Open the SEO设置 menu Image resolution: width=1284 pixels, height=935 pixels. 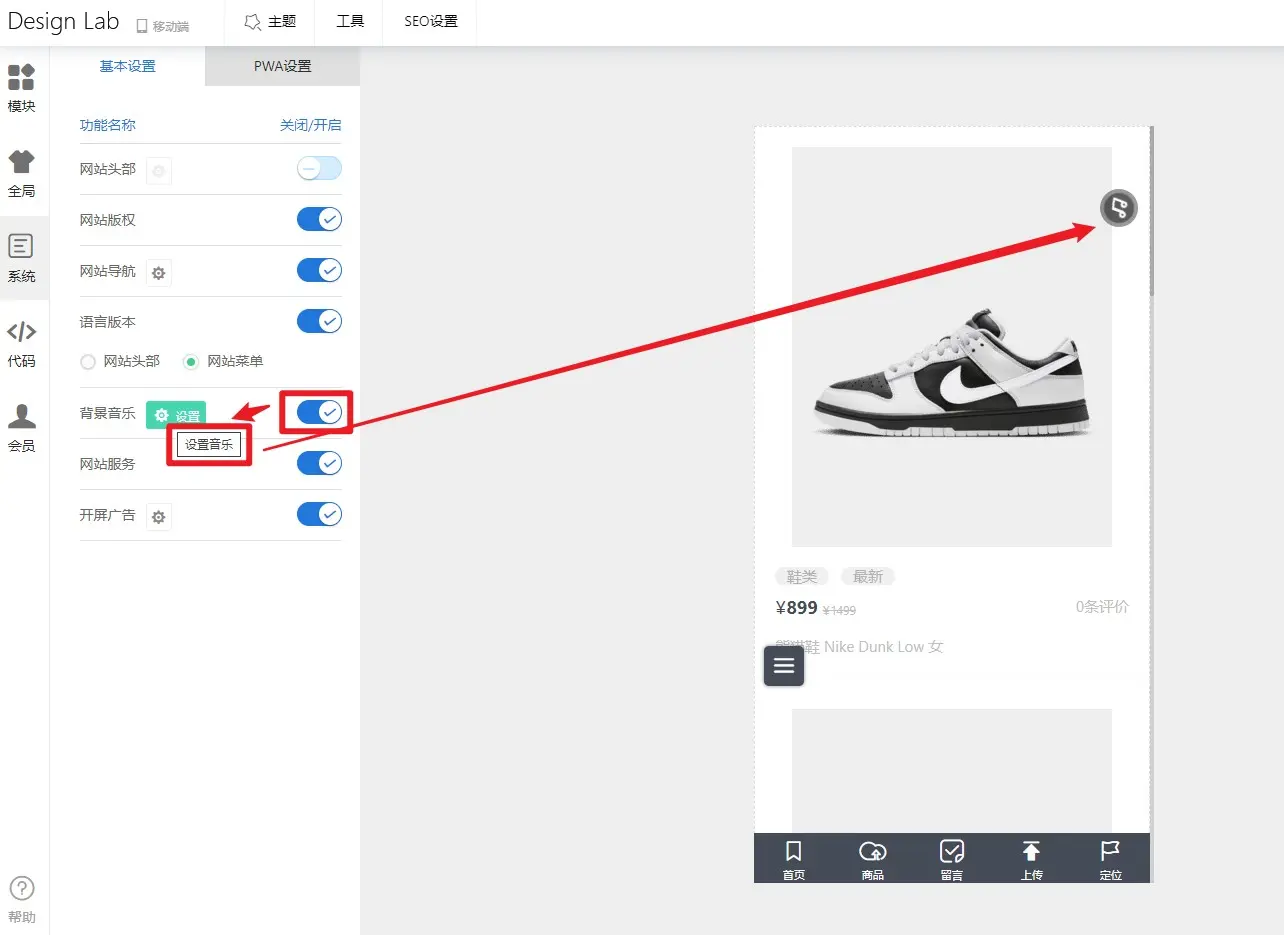[430, 22]
